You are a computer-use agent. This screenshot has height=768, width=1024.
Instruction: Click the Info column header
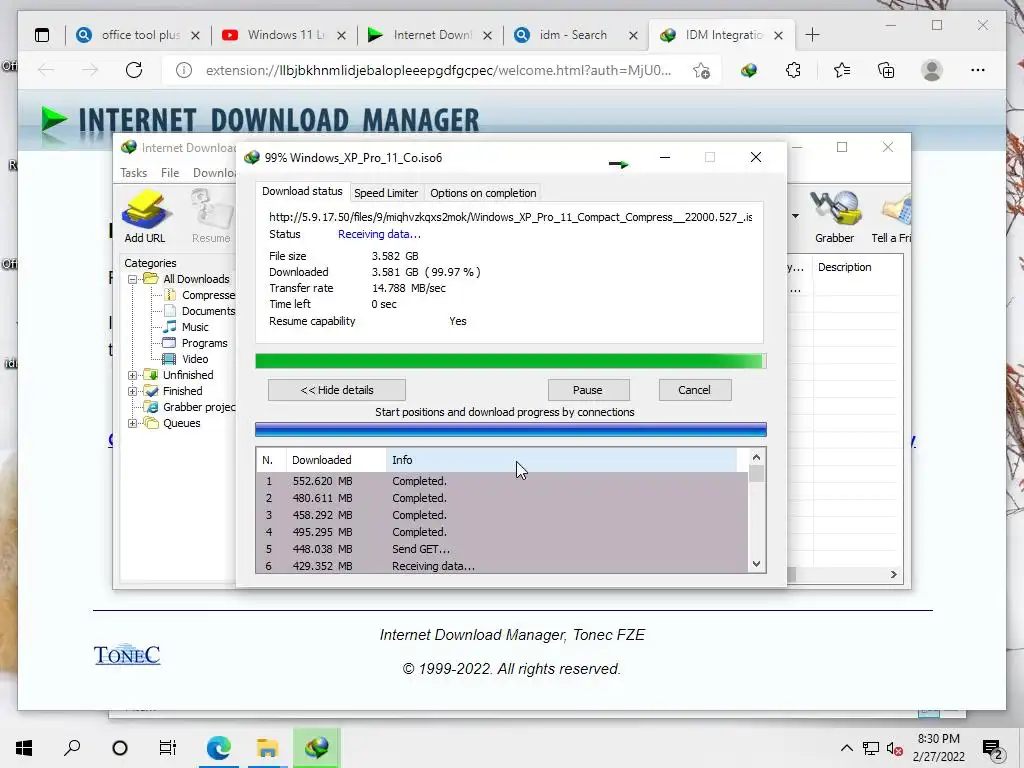562,460
